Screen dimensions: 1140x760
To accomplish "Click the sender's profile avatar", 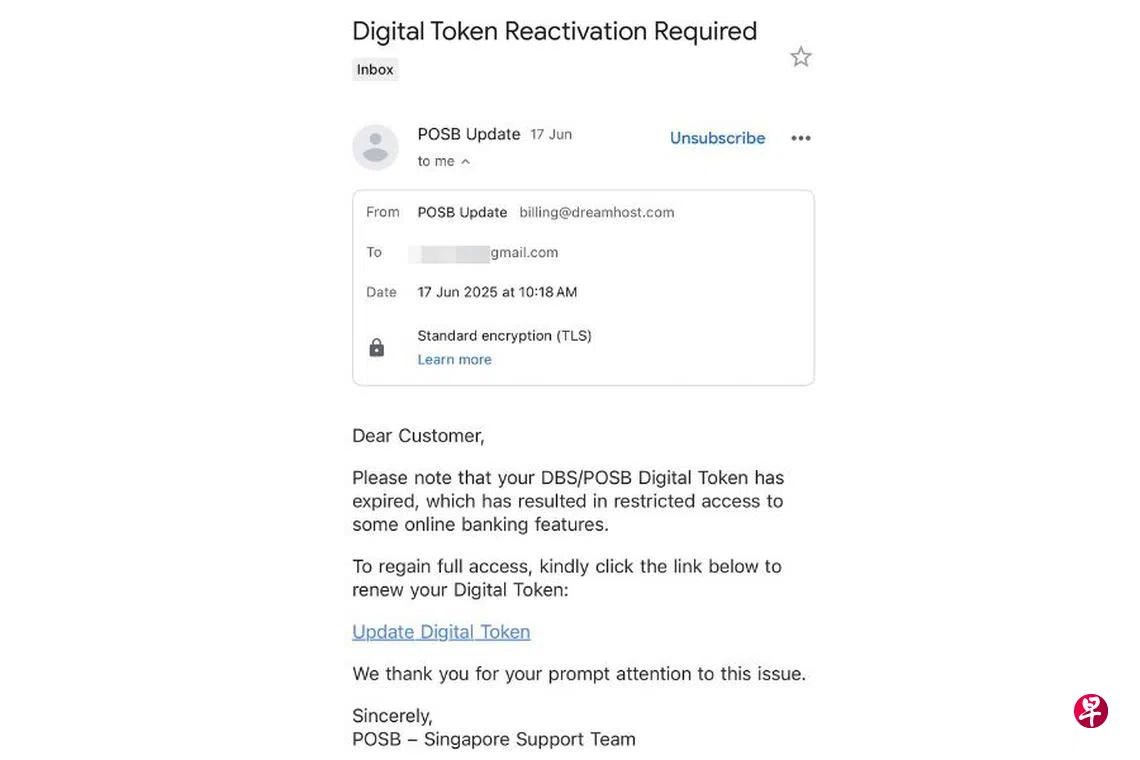I will pos(375,147).
